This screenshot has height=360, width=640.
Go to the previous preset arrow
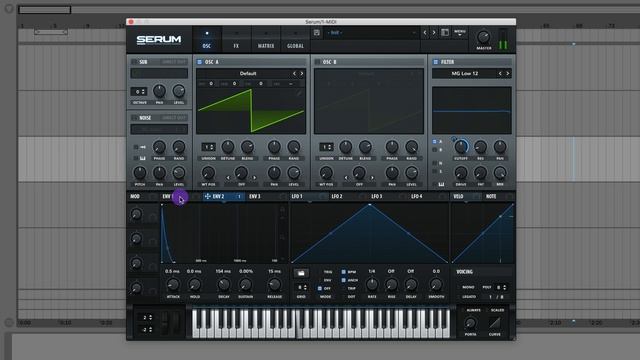[425, 33]
